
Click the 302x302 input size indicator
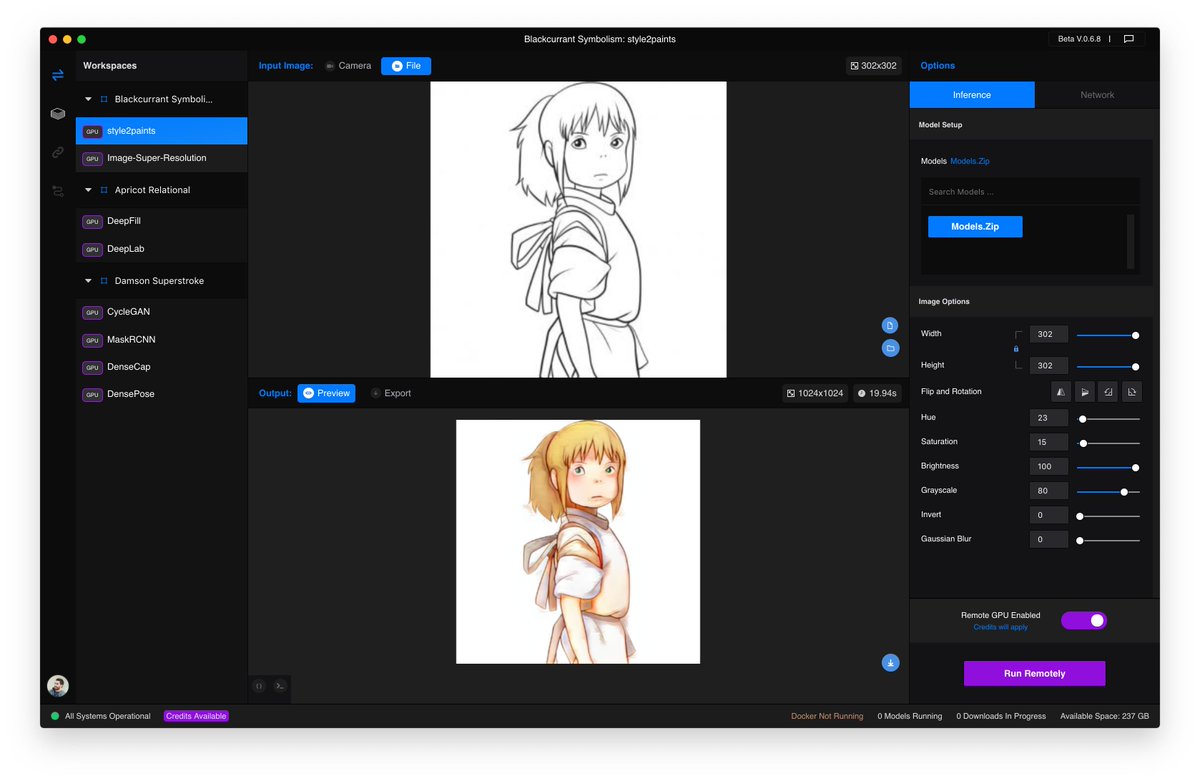[x=874, y=66]
